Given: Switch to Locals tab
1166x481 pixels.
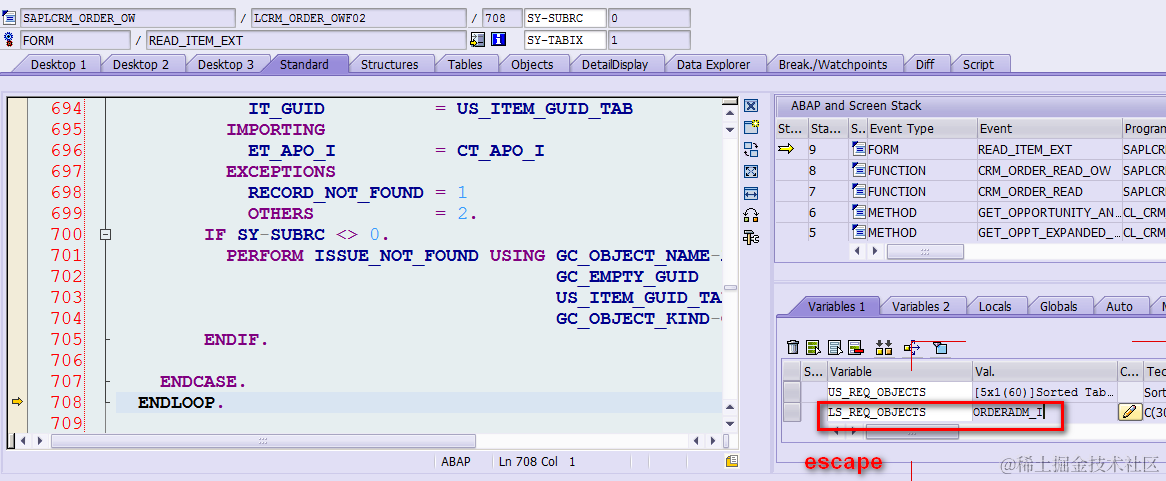Looking at the screenshot, I should pos(995,306).
